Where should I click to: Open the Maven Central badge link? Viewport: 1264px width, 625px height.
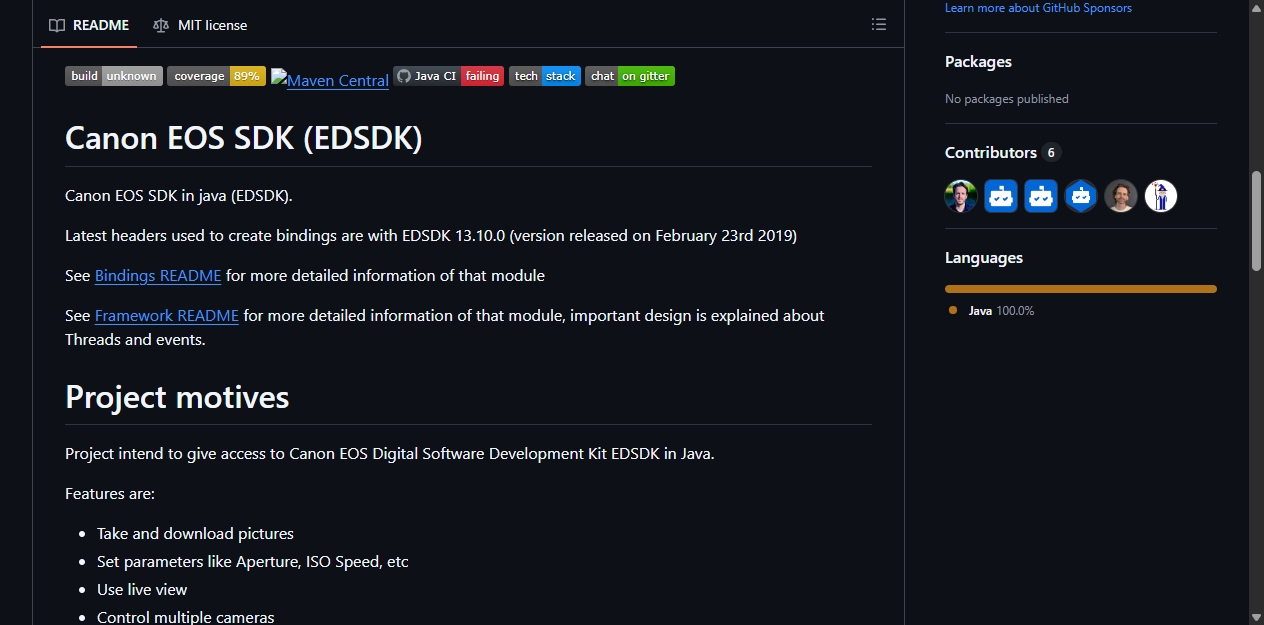pos(330,80)
